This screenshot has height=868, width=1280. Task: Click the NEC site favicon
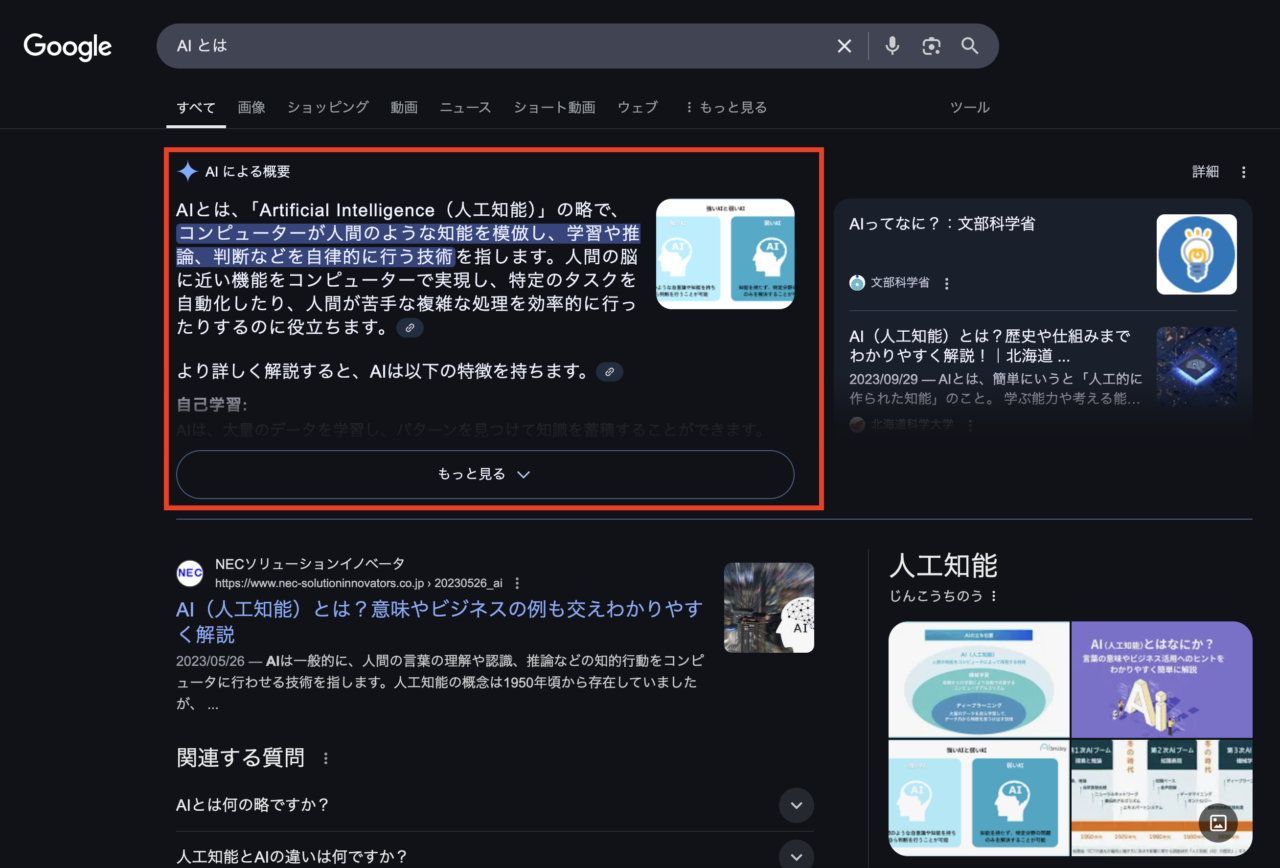point(189,573)
